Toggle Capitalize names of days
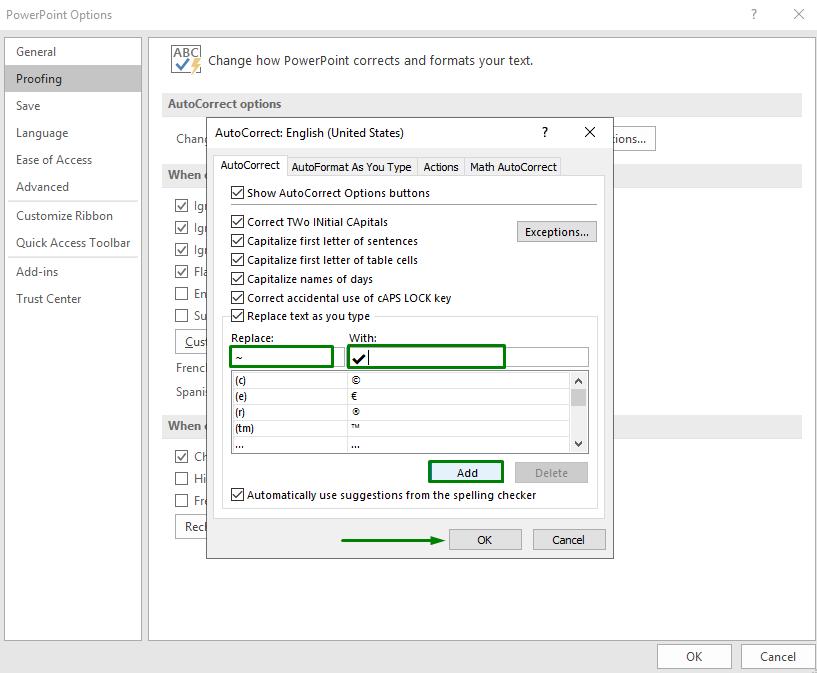Viewport: 817px width, 673px height. tap(237, 278)
